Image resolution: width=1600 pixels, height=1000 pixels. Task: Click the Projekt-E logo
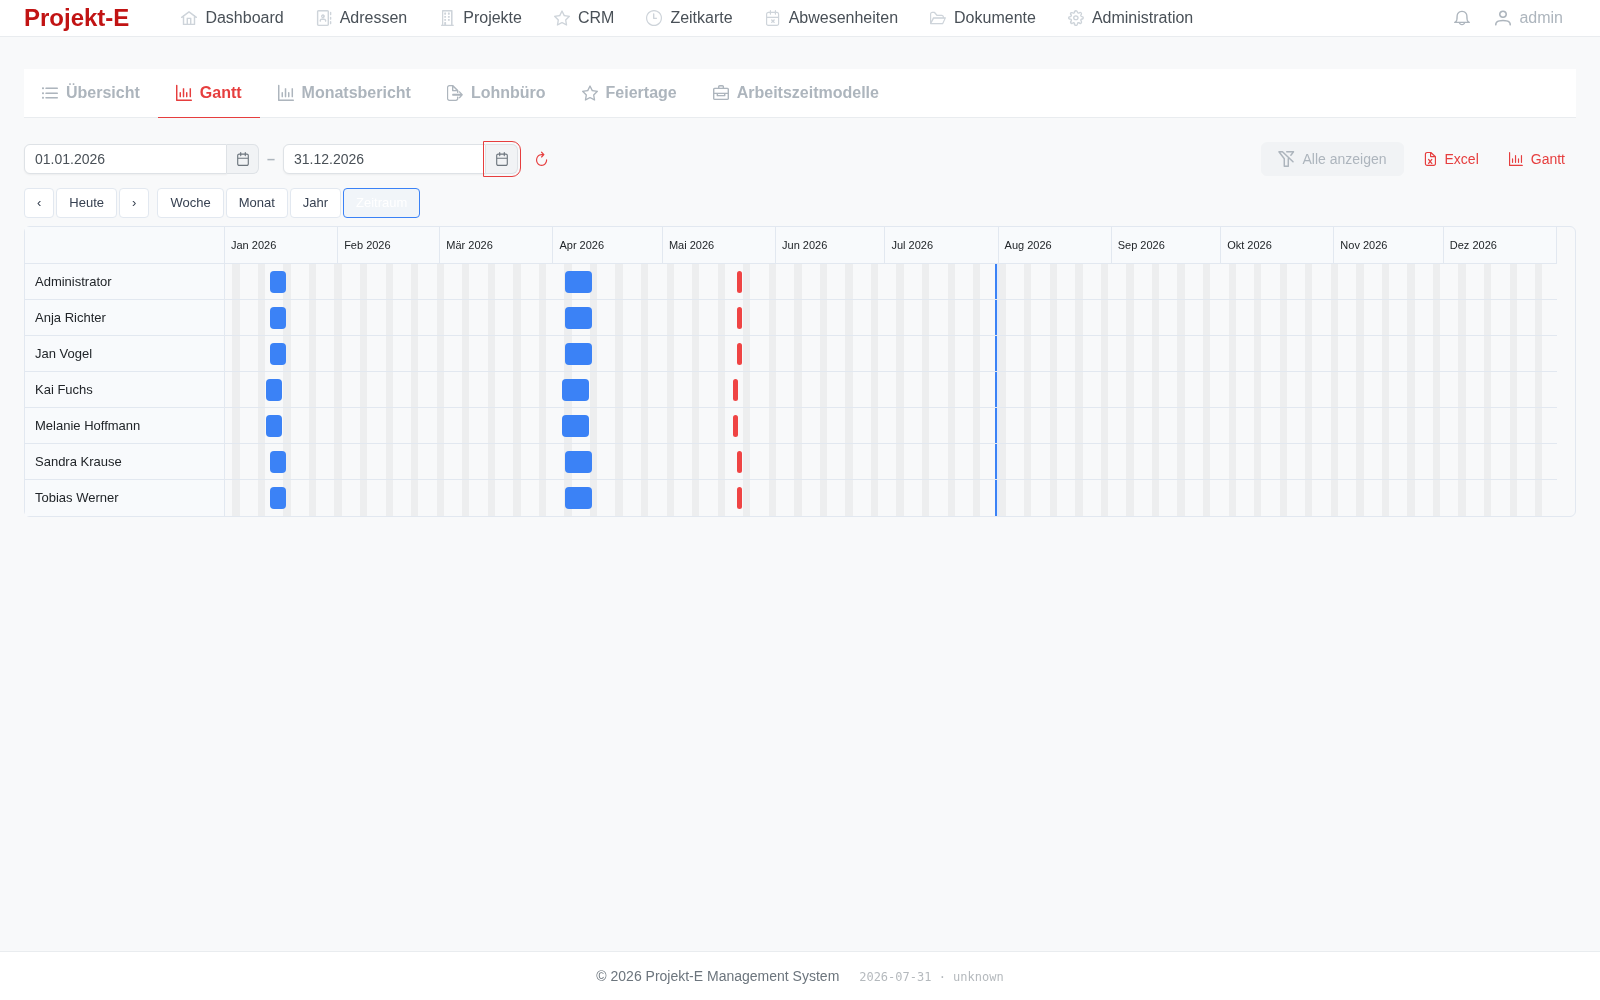click(76, 18)
